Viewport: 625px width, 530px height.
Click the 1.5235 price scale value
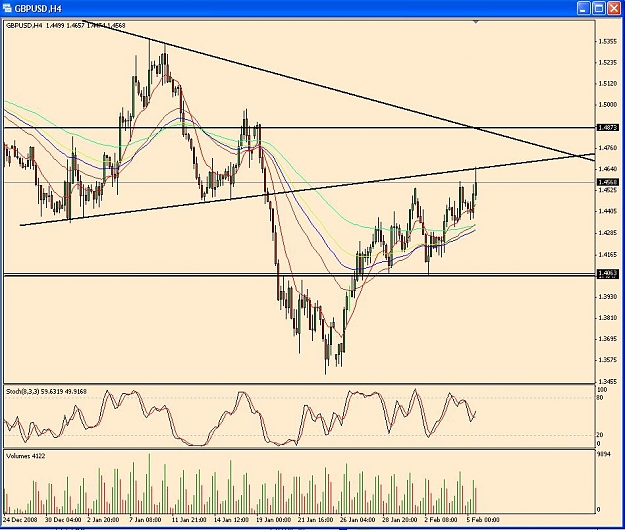coord(608,62)
